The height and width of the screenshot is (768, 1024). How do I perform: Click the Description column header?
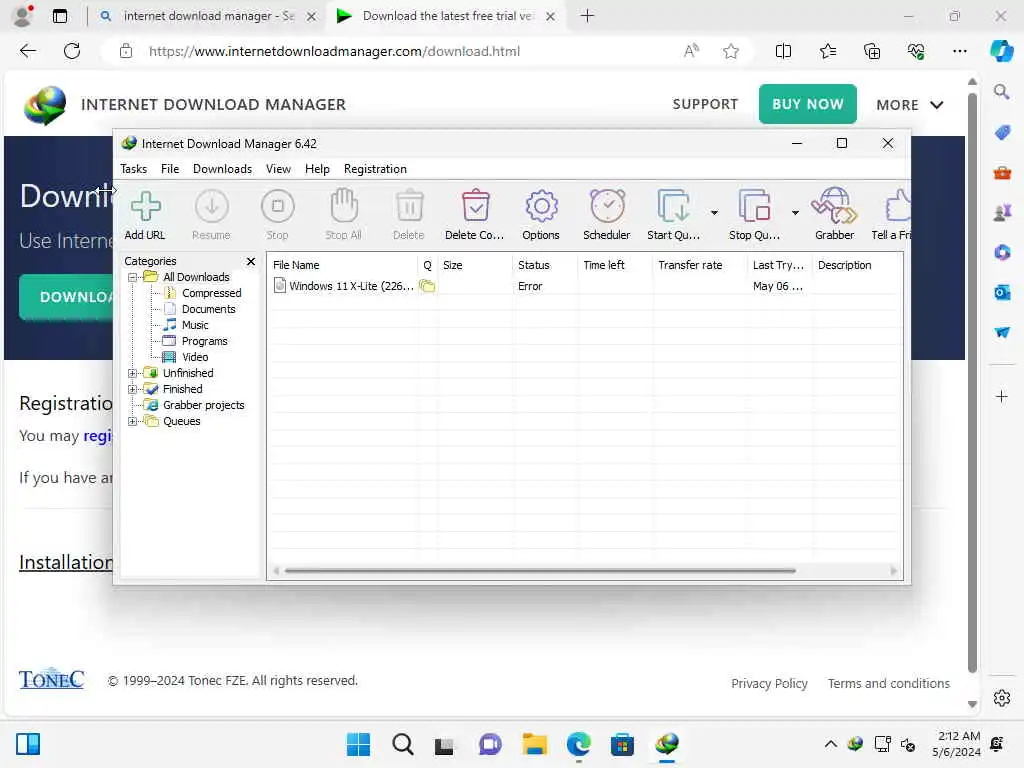pos(857,265)
